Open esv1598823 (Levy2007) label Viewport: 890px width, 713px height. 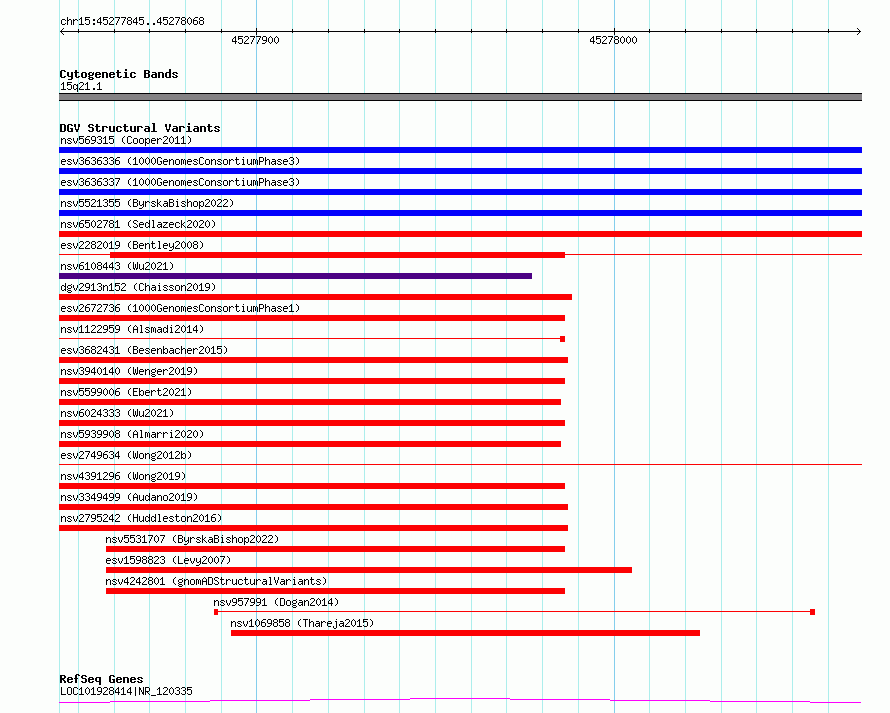(168, 560)
